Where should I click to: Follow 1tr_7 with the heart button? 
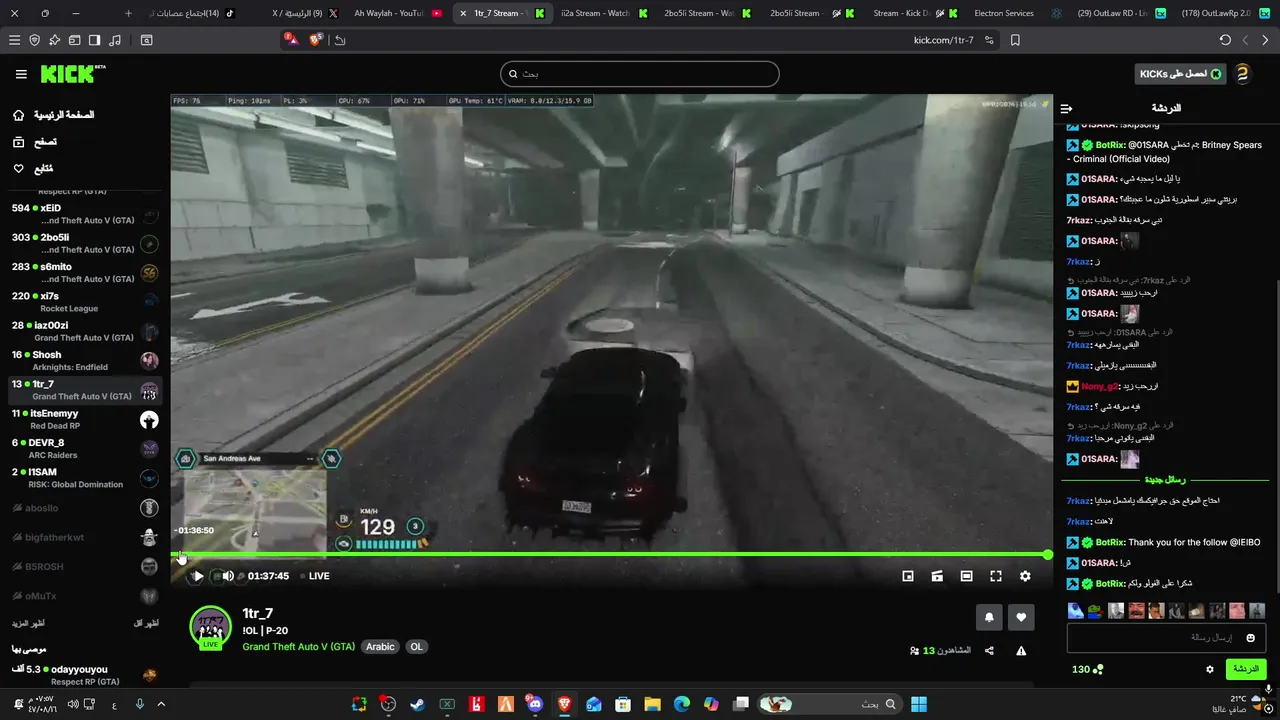(x=1021, y=618)
